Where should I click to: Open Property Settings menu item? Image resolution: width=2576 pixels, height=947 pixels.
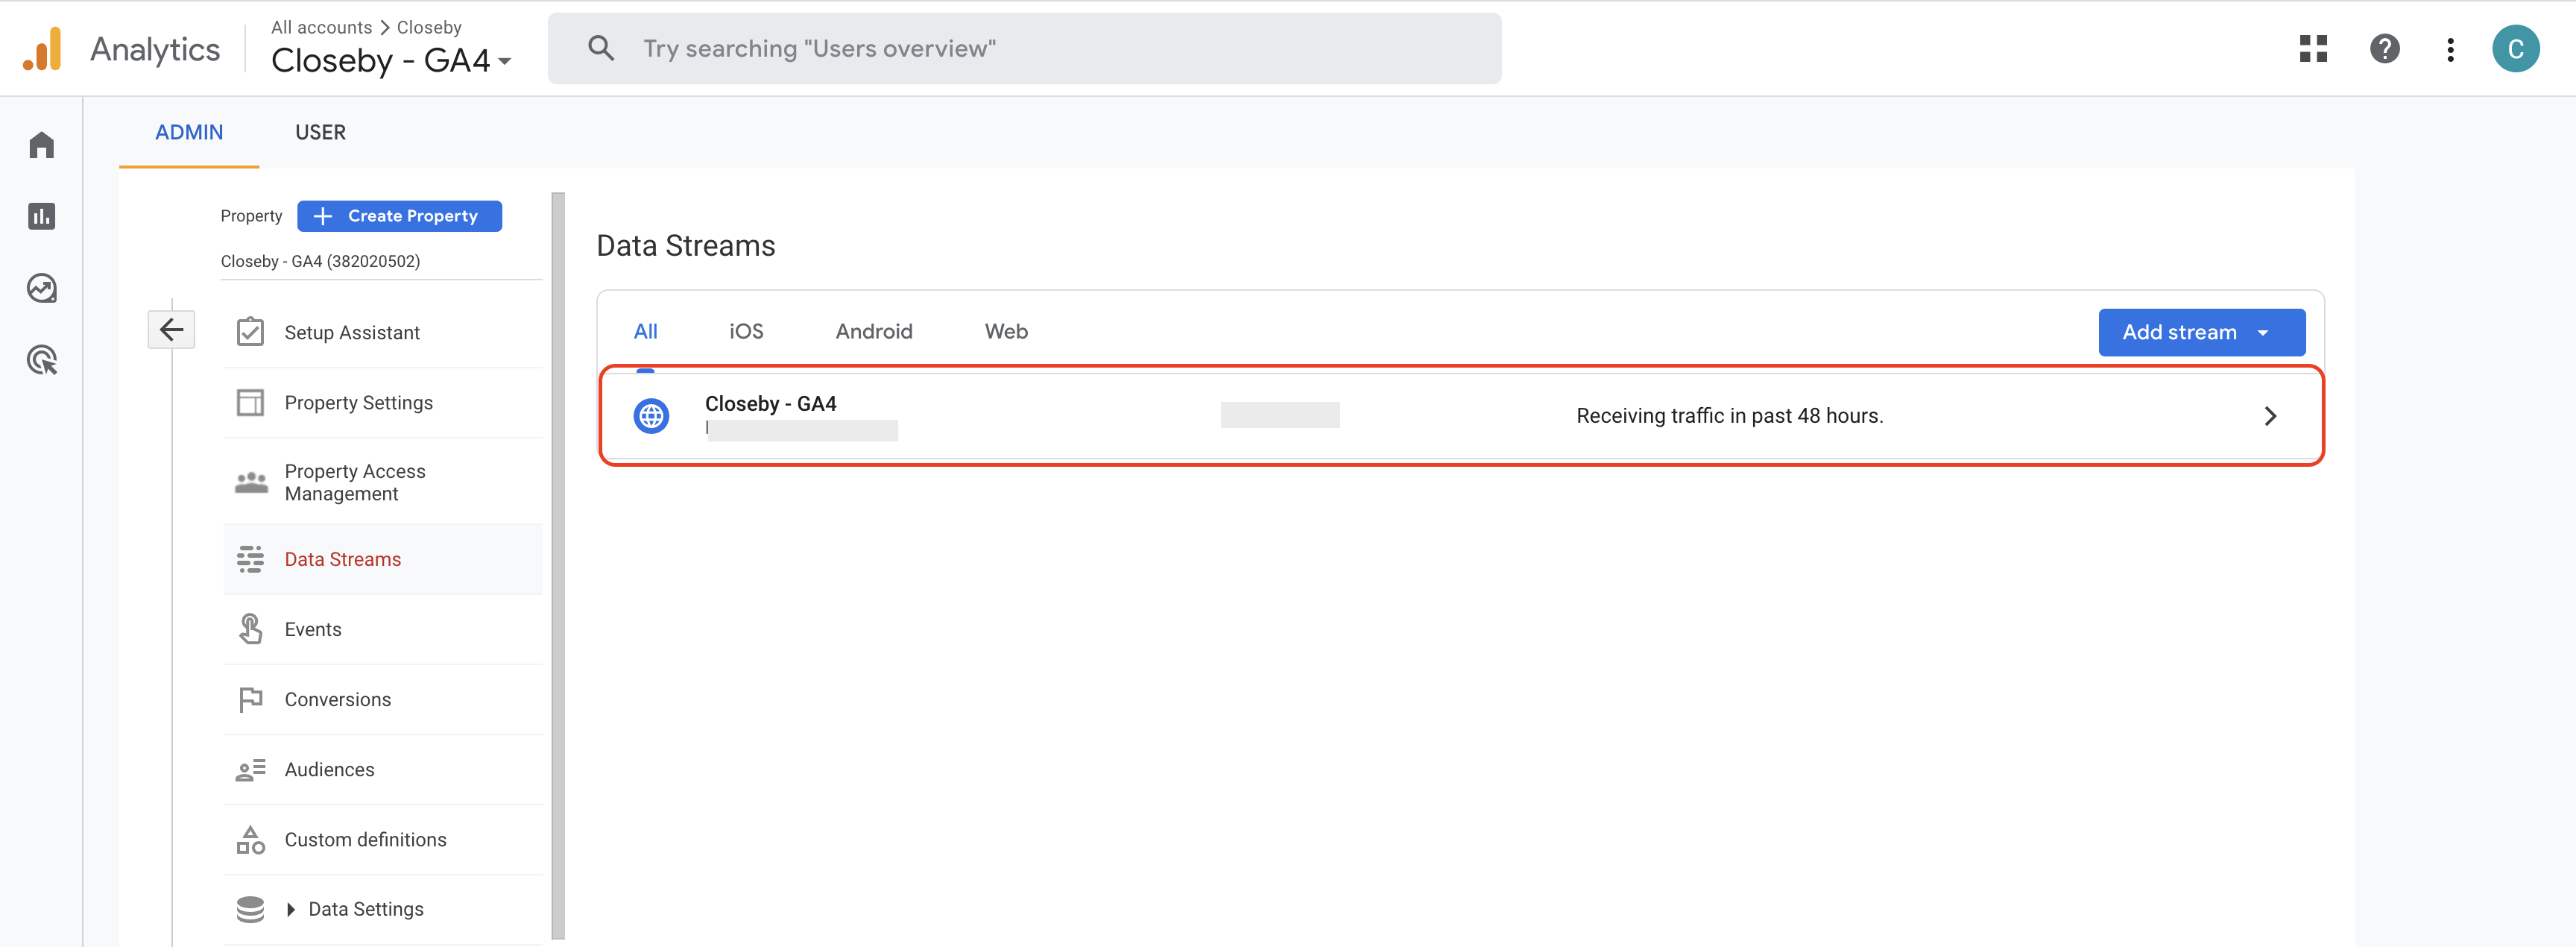pyautogui.click(x=383, y=402)
